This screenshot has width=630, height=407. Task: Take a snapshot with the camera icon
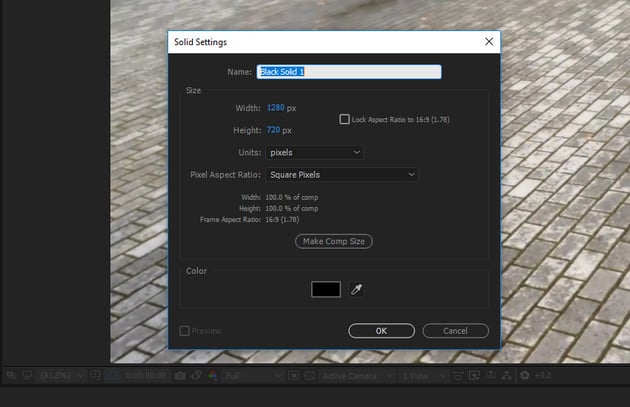tap(180, 376)
